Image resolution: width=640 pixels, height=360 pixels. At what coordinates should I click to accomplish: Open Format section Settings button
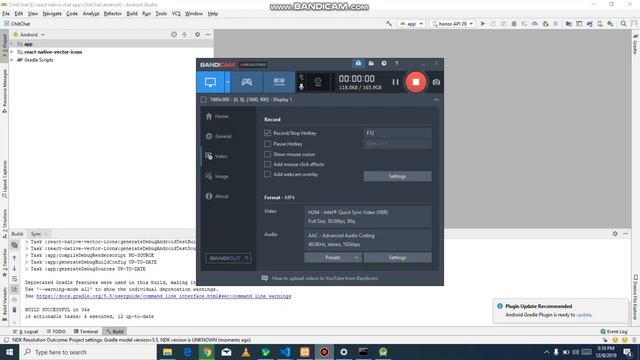click(397, 258)
